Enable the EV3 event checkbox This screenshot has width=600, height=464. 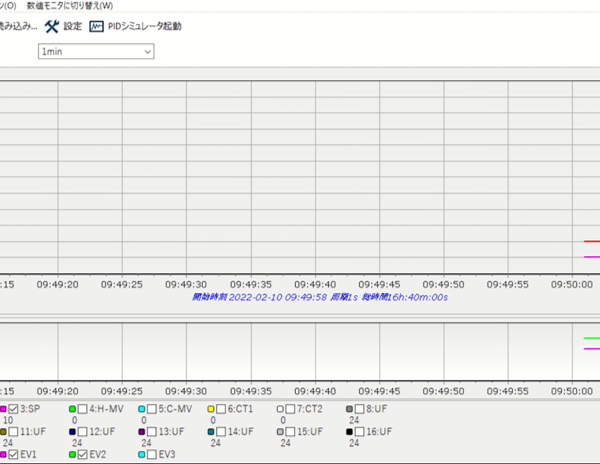(x=152, y=455)
